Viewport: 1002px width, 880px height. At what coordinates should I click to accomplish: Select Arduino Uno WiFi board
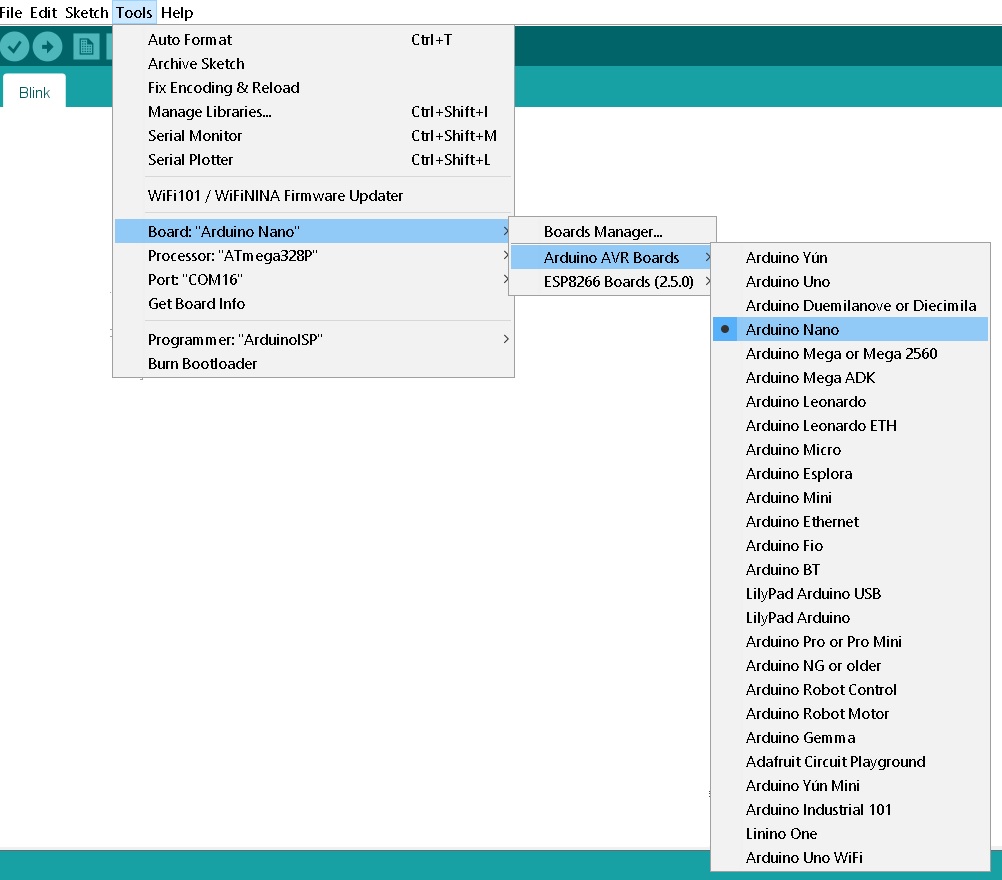850,858
